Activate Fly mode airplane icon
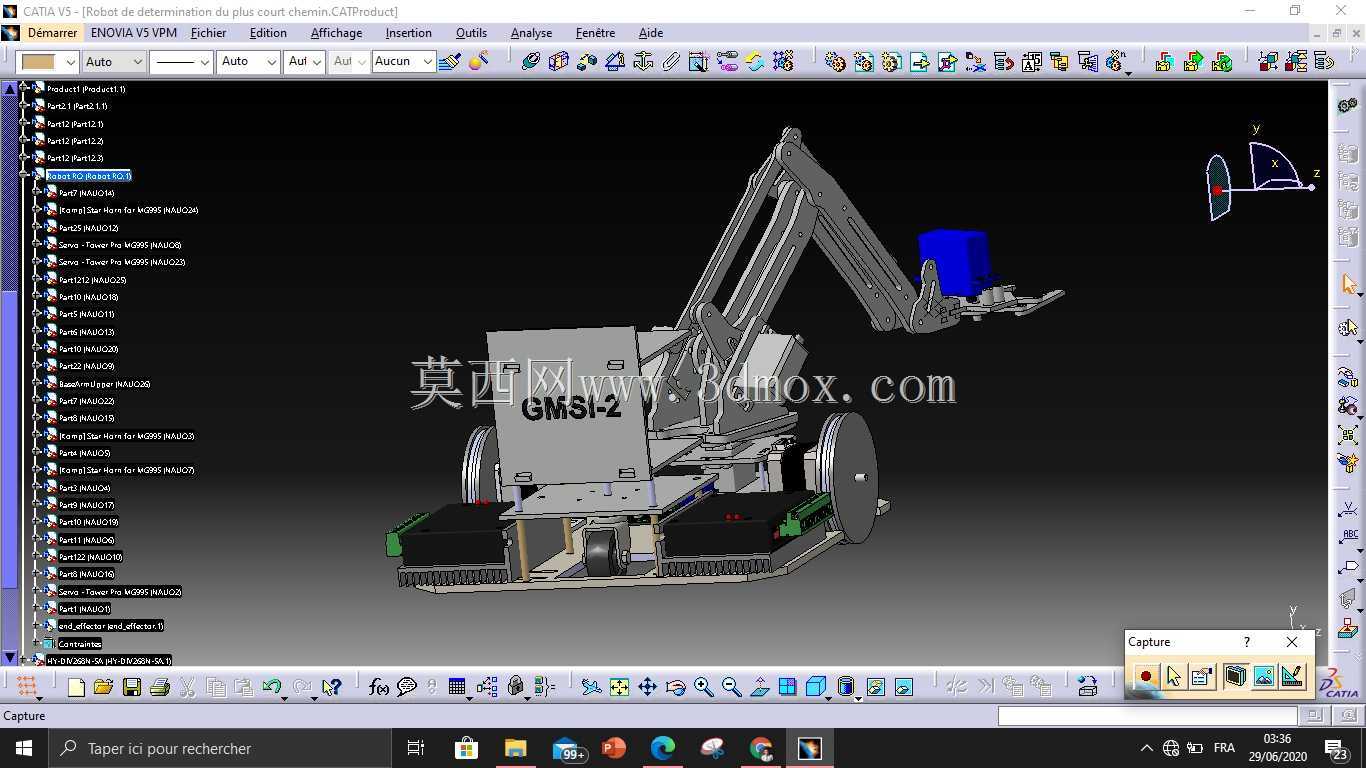The height and width of the screenshot is (768, 1366). click(x=591, y=687)
